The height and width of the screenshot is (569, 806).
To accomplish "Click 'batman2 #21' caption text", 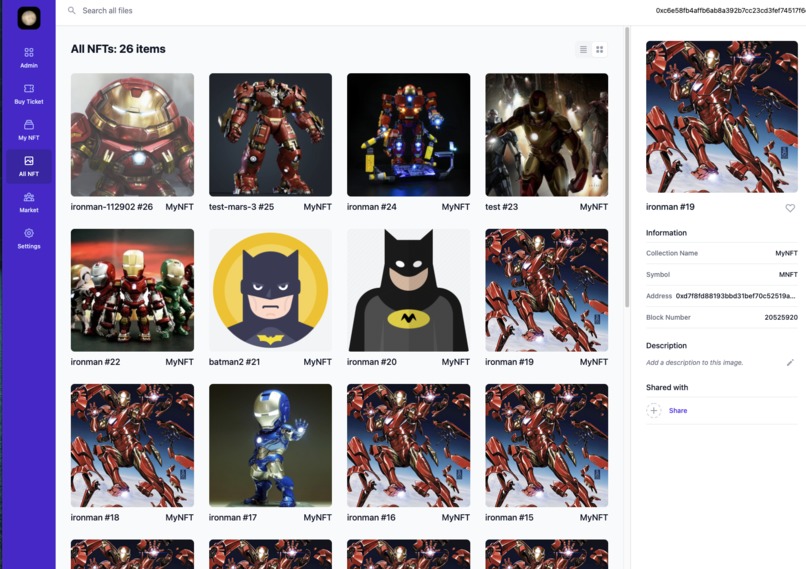I will click(234, 362).
